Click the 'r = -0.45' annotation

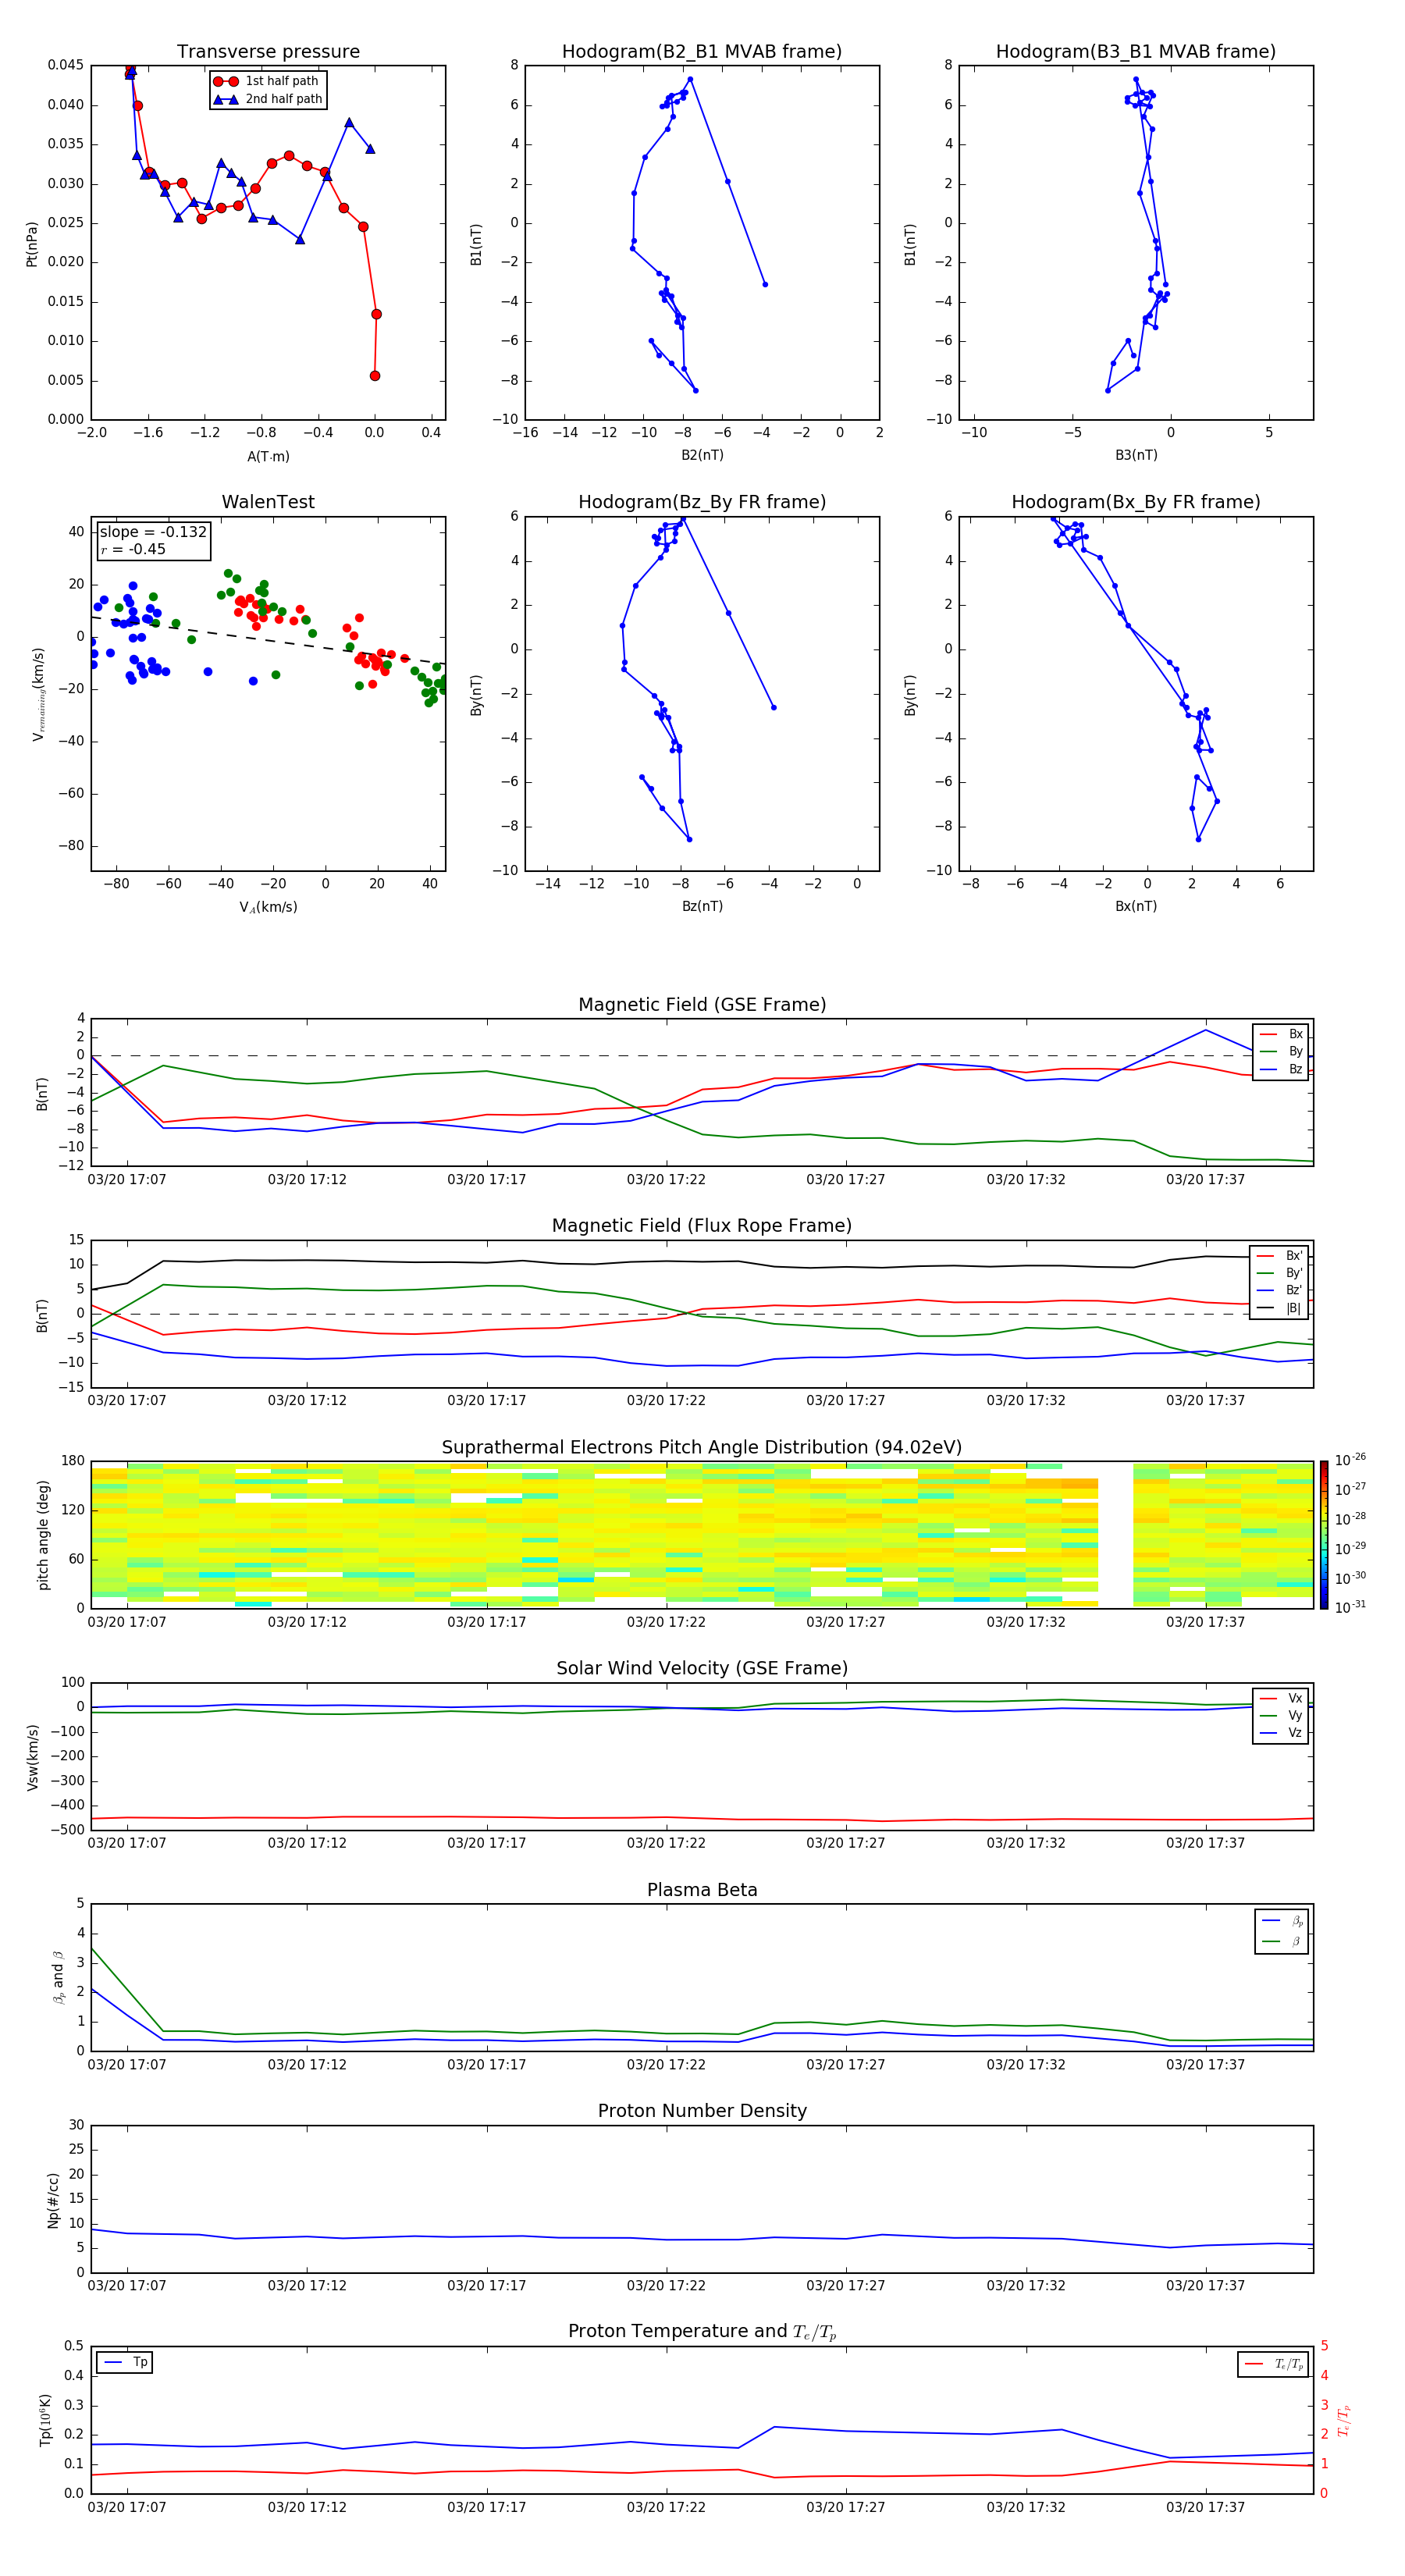pos(133,549)
